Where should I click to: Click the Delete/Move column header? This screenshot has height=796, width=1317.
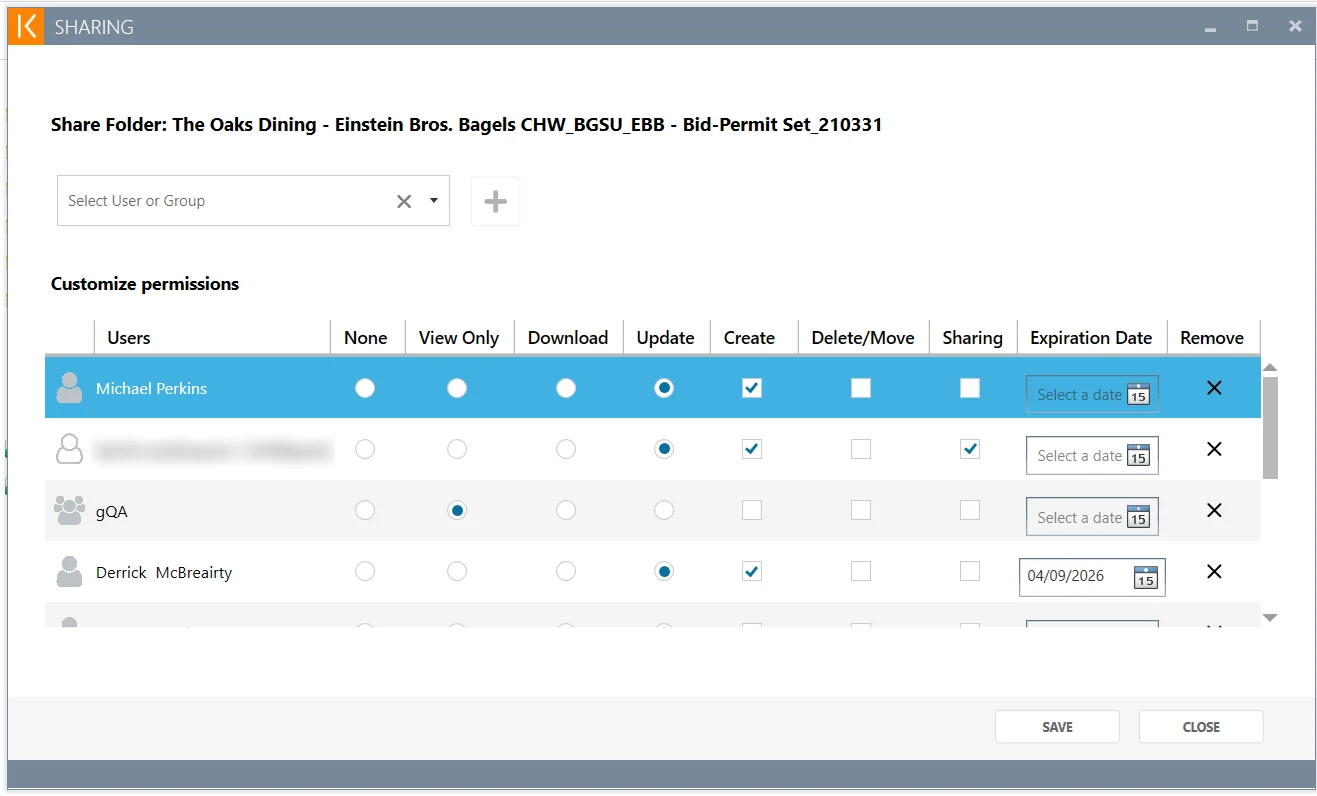click(863, 338)
